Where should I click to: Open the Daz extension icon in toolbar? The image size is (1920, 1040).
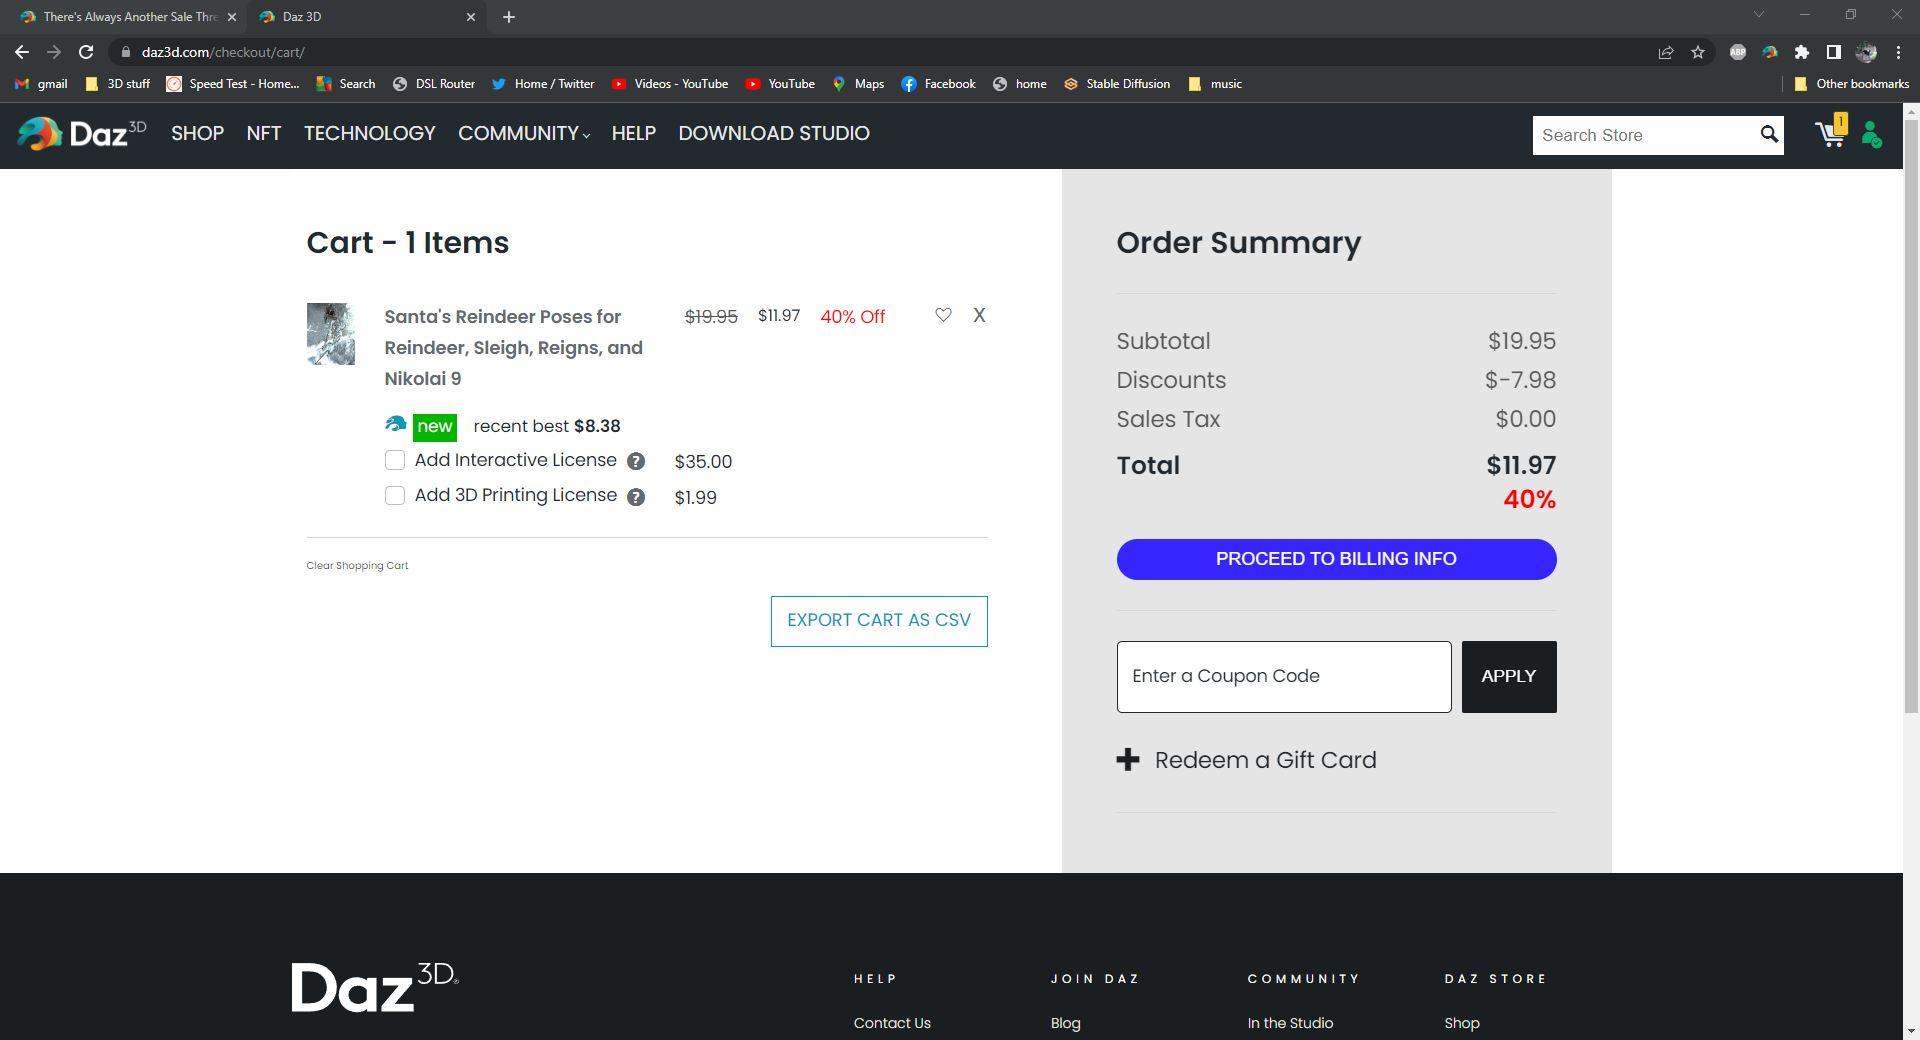(x=1770, y=52)
